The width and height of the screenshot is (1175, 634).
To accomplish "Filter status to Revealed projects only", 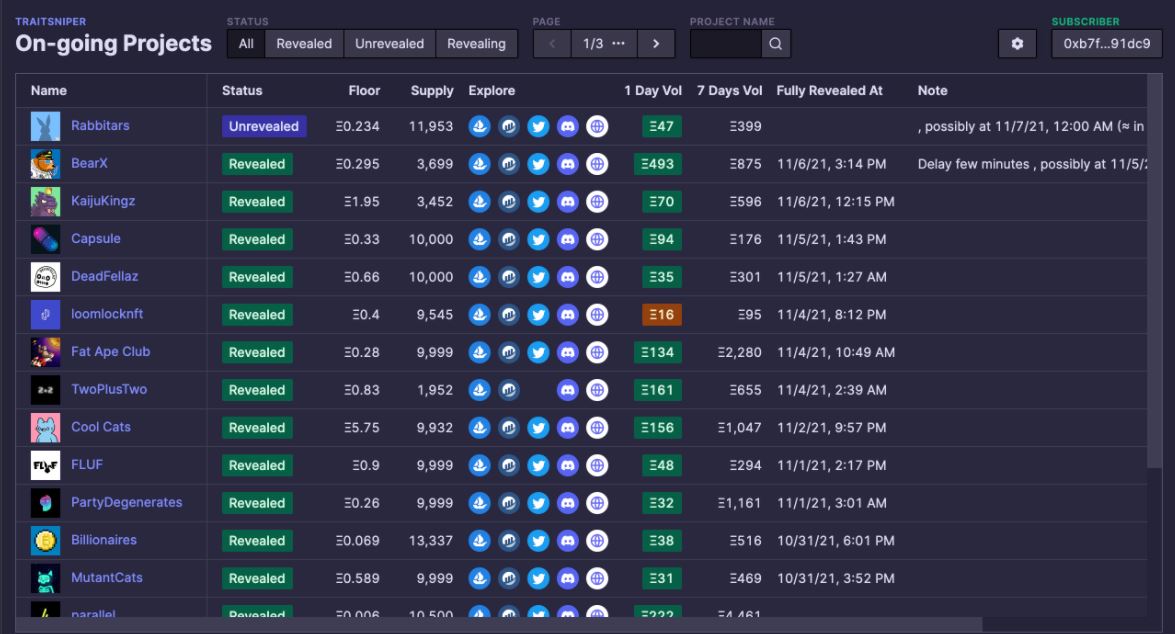I will click(304, 44).
